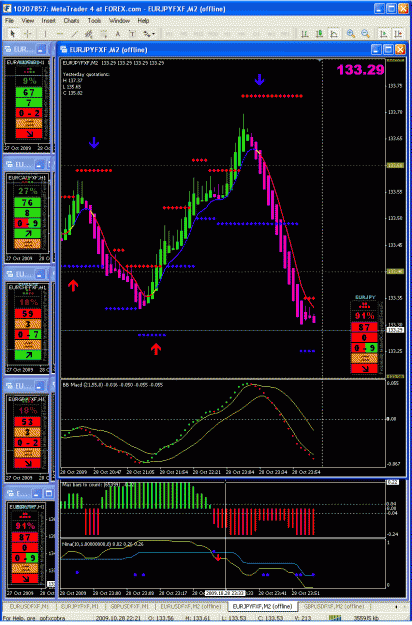This screenshot has height=625, width=412.
Task: Click the red 53 box in fourth mini chart
Action: pyautogui.click(x=27, y=422)
